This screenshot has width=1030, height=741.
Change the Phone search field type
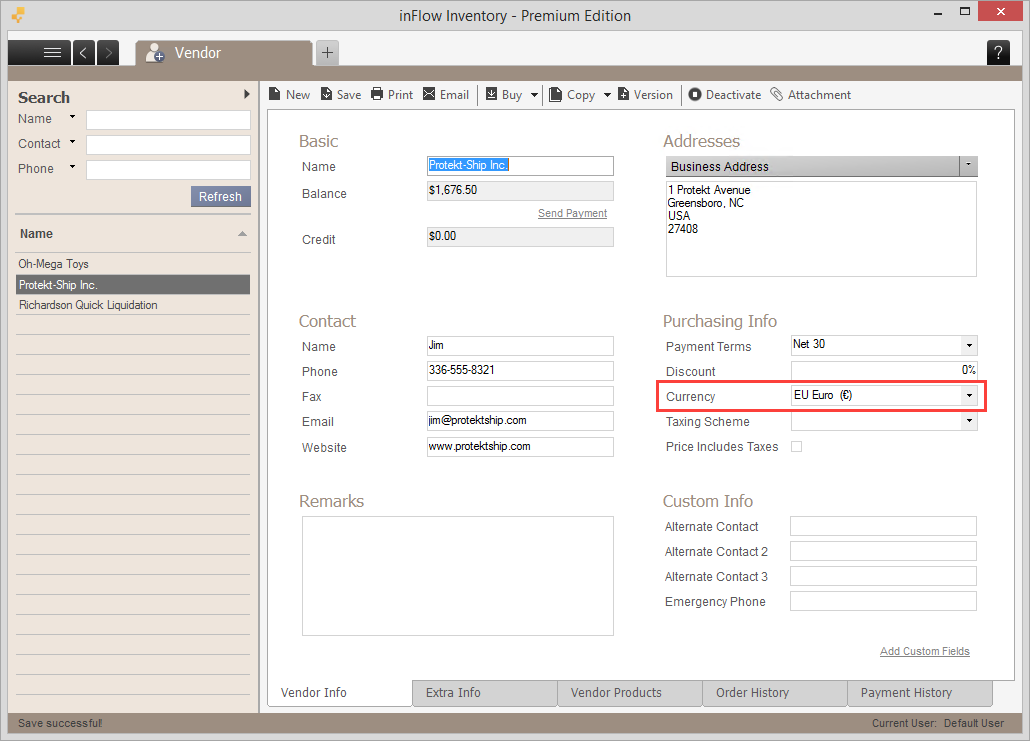(72, 167)
